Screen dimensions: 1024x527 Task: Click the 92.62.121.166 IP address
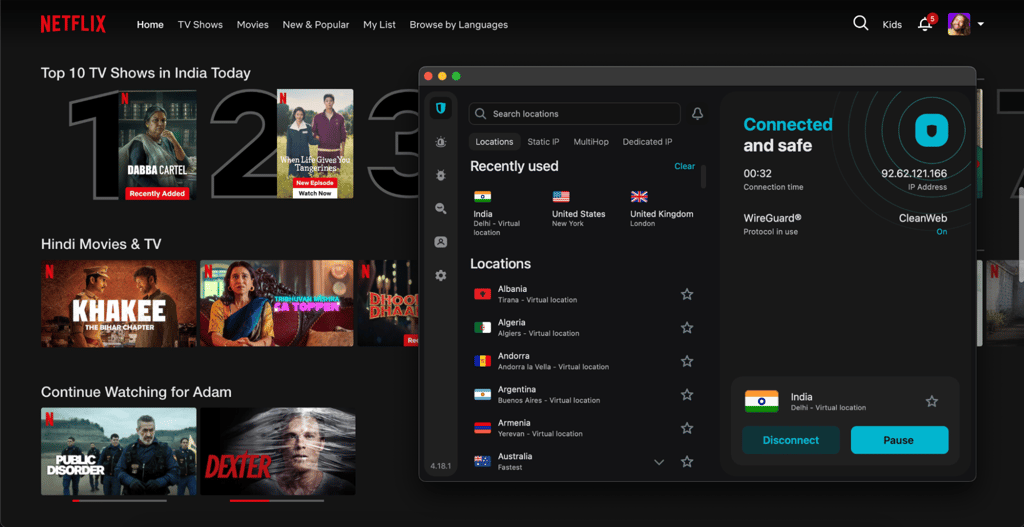coord(914,174)
